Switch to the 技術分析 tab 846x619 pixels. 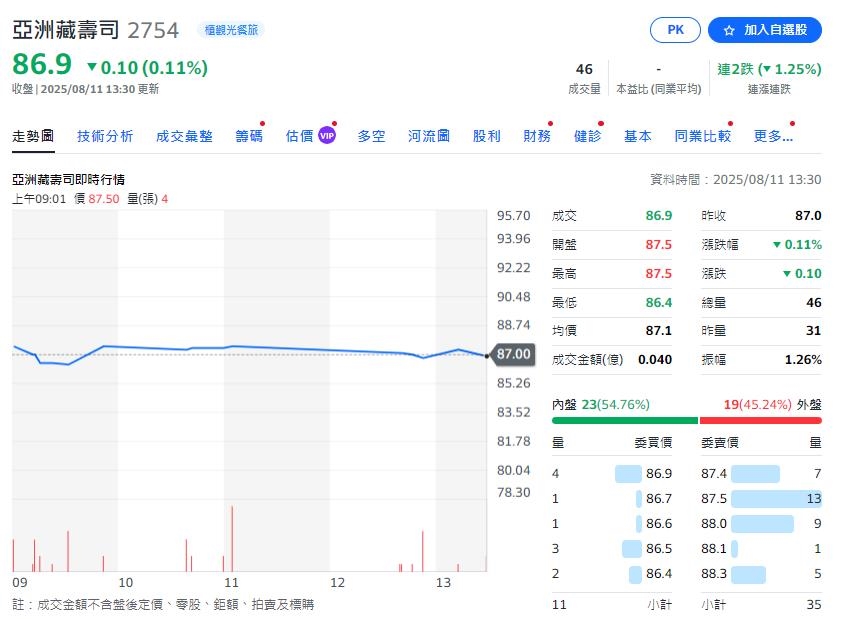coord(105,135)
